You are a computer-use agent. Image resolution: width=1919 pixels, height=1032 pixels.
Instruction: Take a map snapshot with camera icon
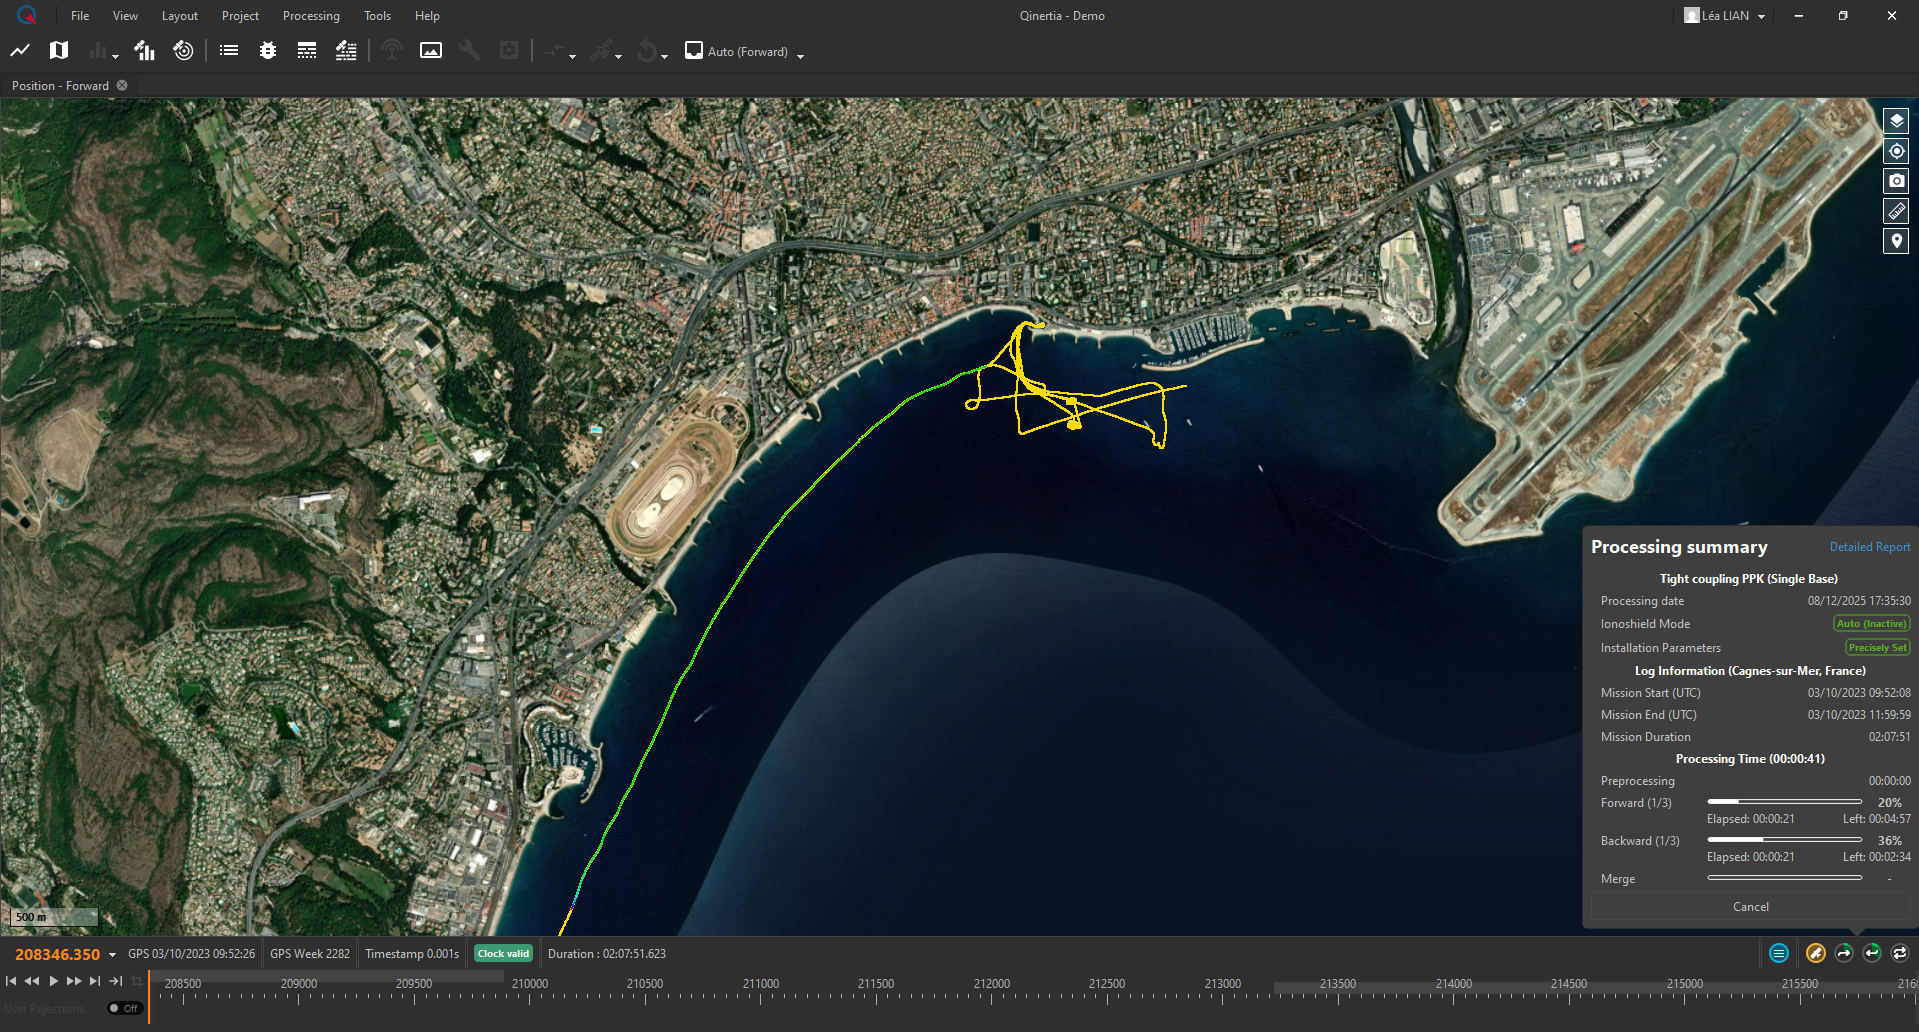pyautogui.click(x=1896, y=181)
